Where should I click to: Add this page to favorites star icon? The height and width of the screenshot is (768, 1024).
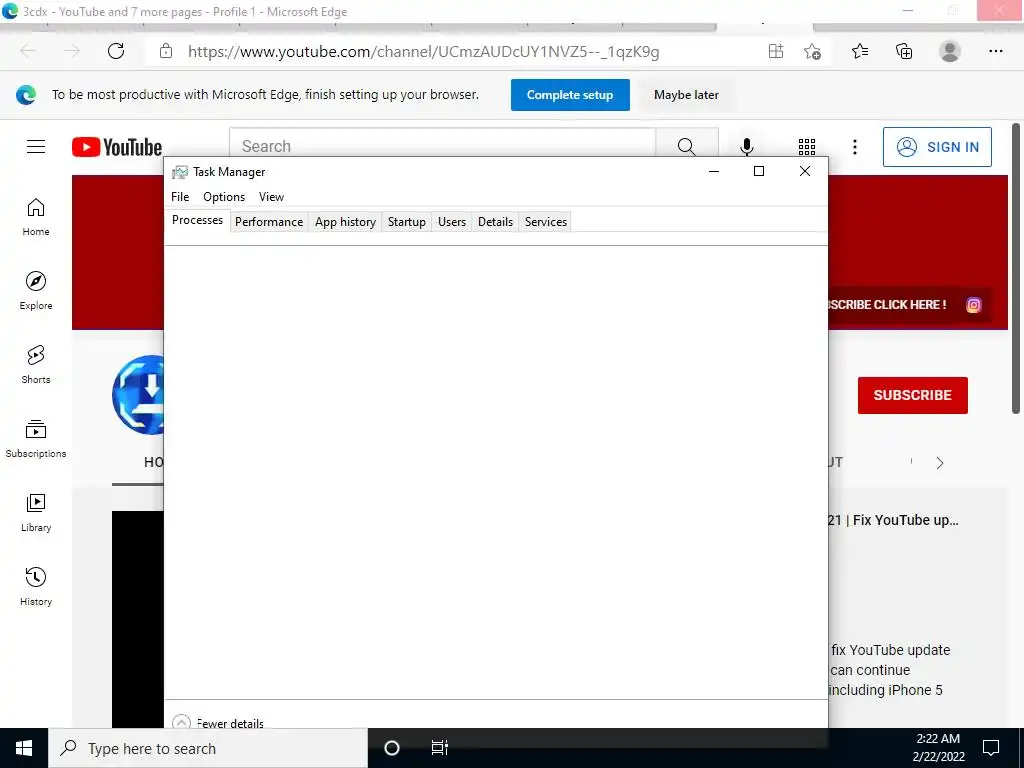812,52
